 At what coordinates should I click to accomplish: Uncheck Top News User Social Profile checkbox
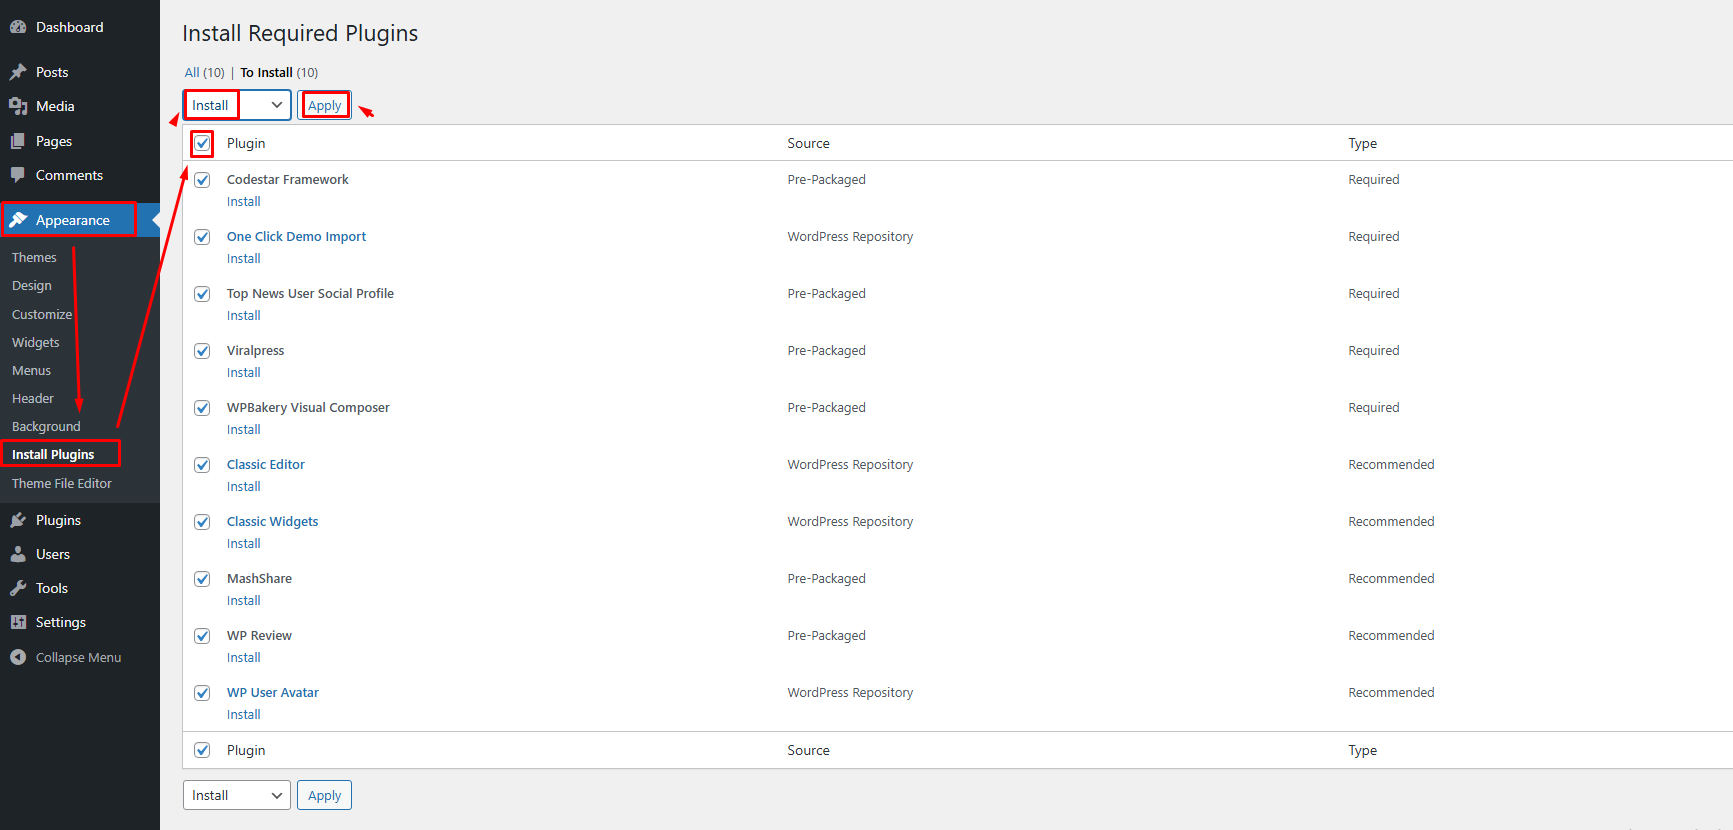pos(202,294)
